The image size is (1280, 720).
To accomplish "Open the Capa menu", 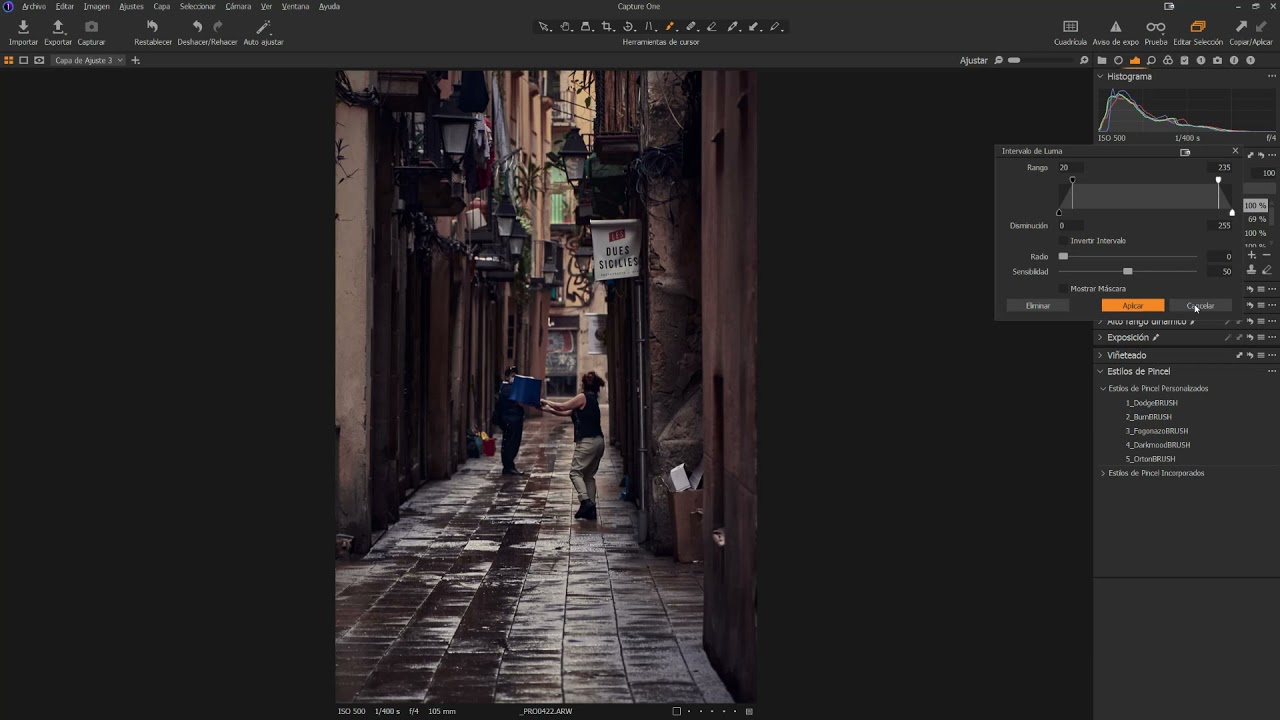I will (162, 6).
